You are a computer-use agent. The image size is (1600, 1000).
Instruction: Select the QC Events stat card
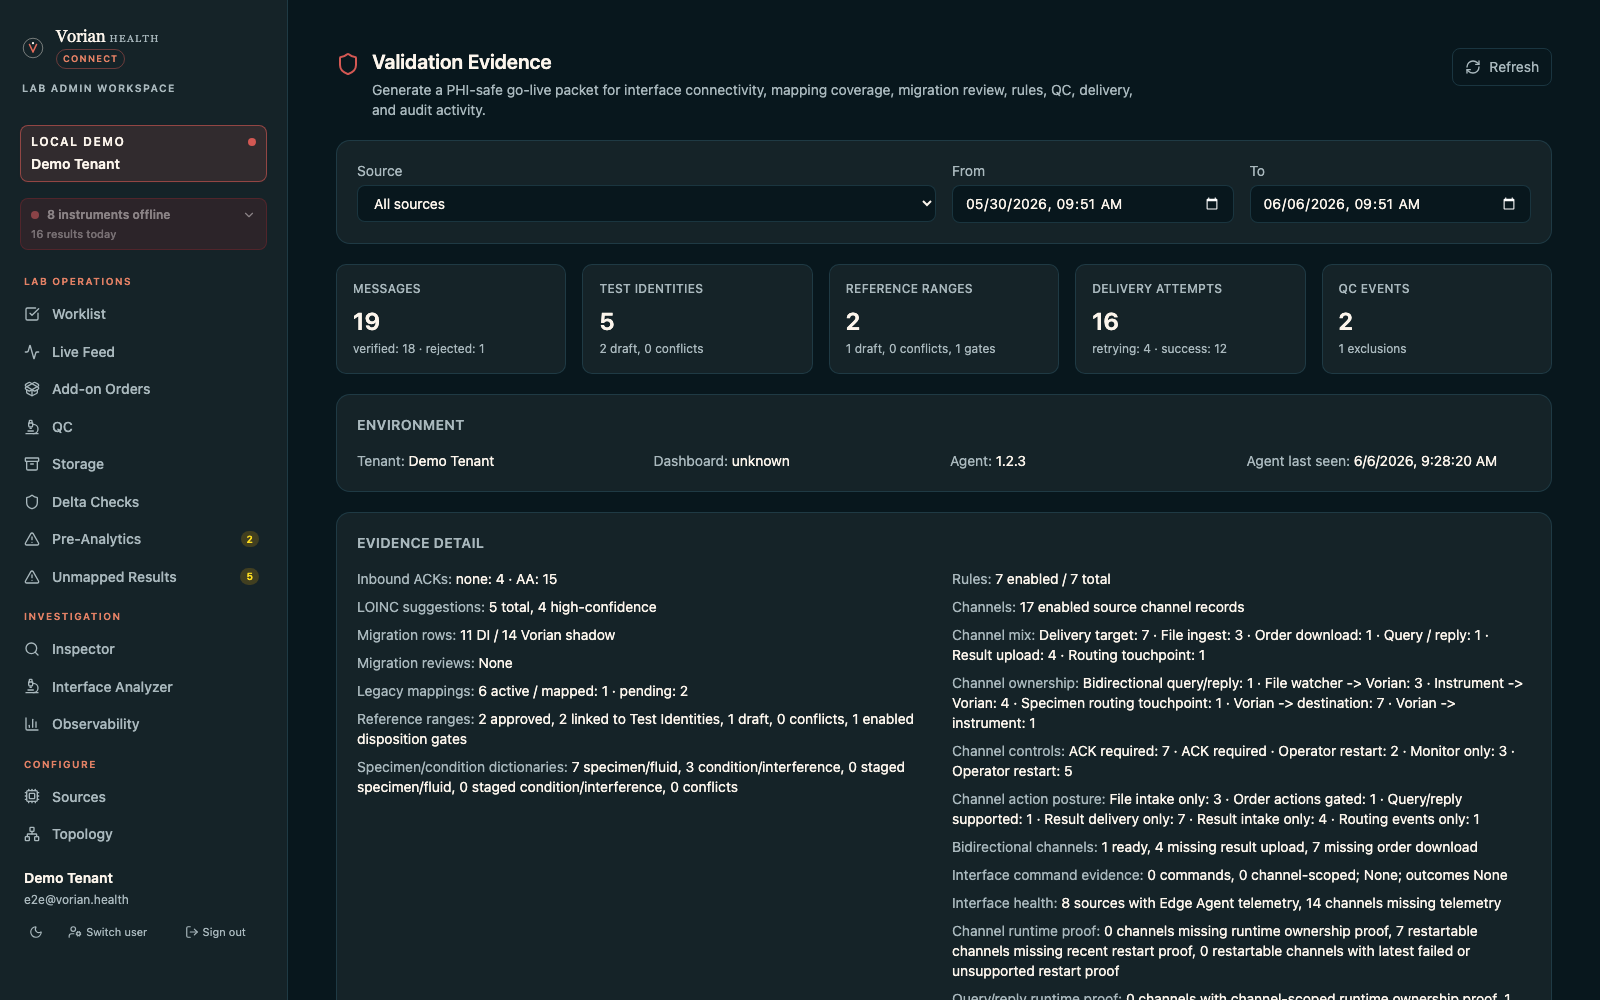tap(1437, 319)
